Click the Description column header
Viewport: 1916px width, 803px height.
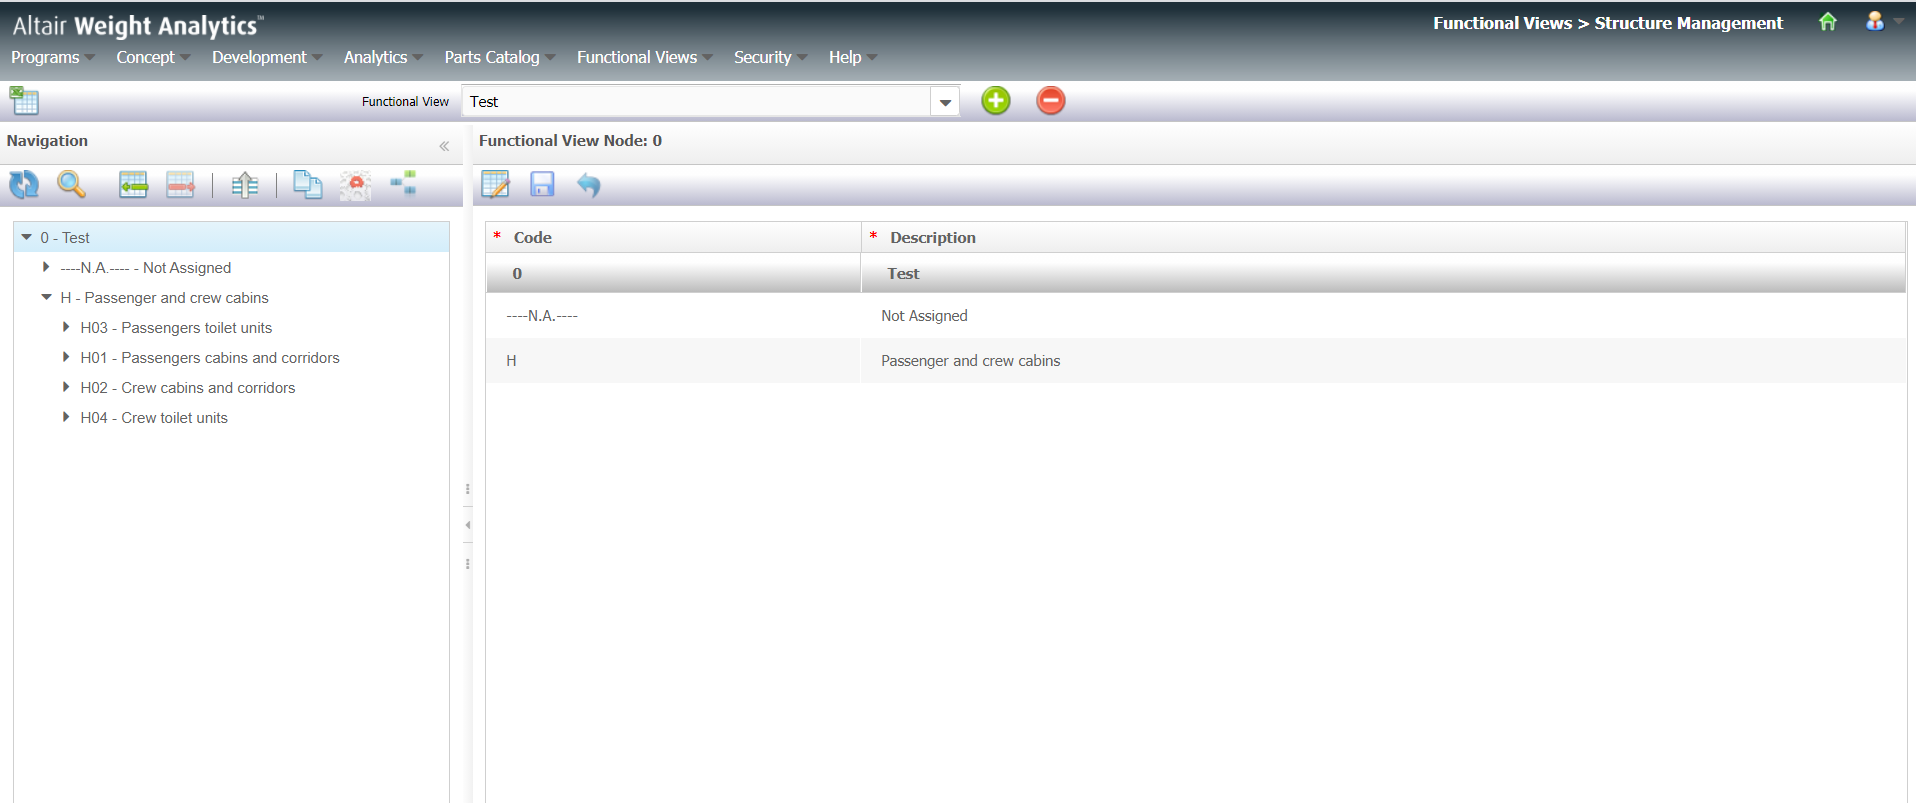(1383, 237)
